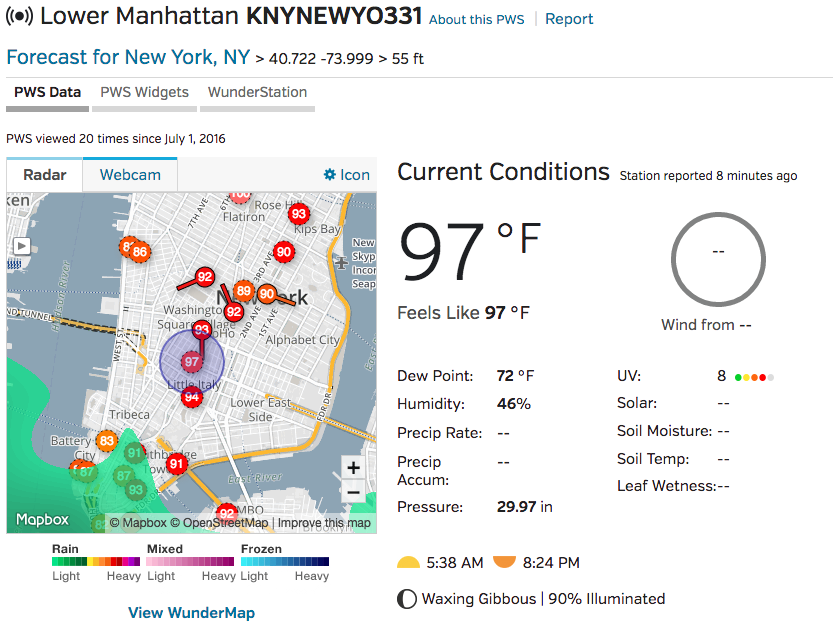The height and width of the screenshot is (643, 833).
Task: Open the View WunderMap link
Action: [x=191, y=613]
